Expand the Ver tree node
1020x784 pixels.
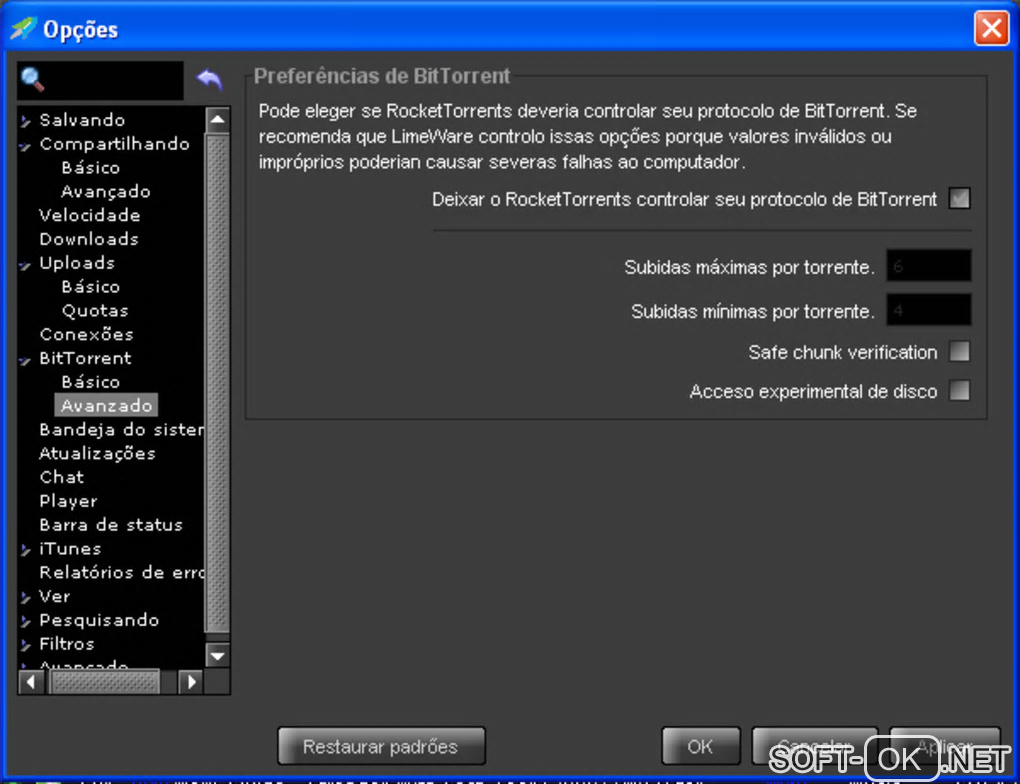point(25,597)
